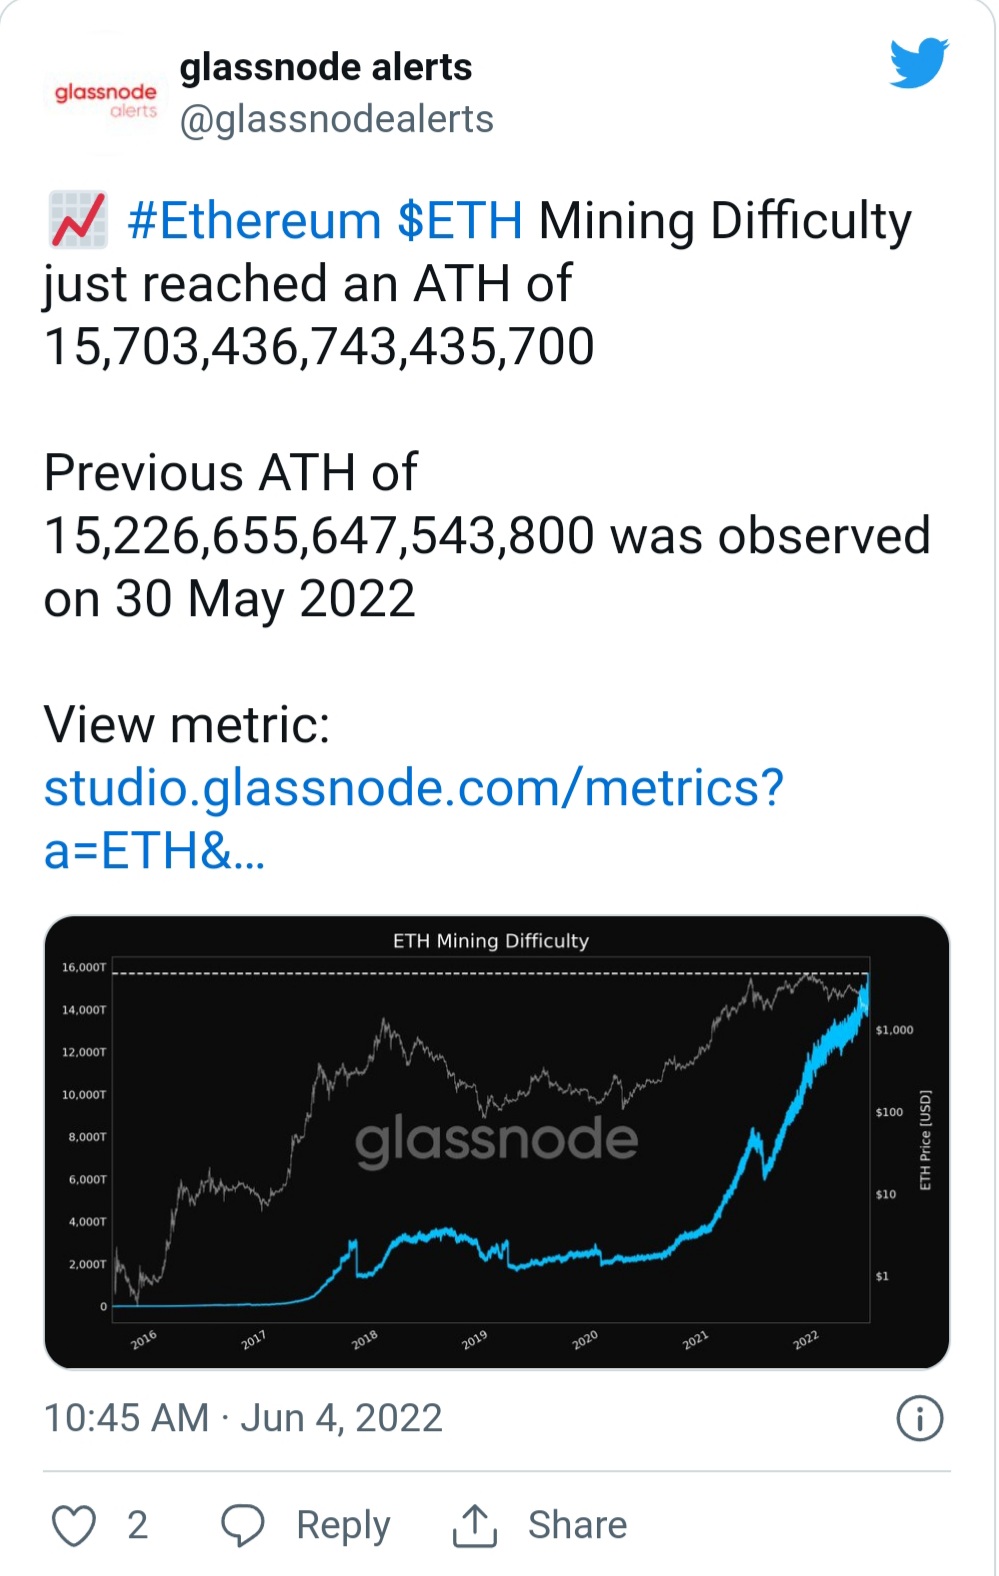Open the glassnode alerts profile avatar
Viewport: 999px width, 1576px height.
click(105, 100)
